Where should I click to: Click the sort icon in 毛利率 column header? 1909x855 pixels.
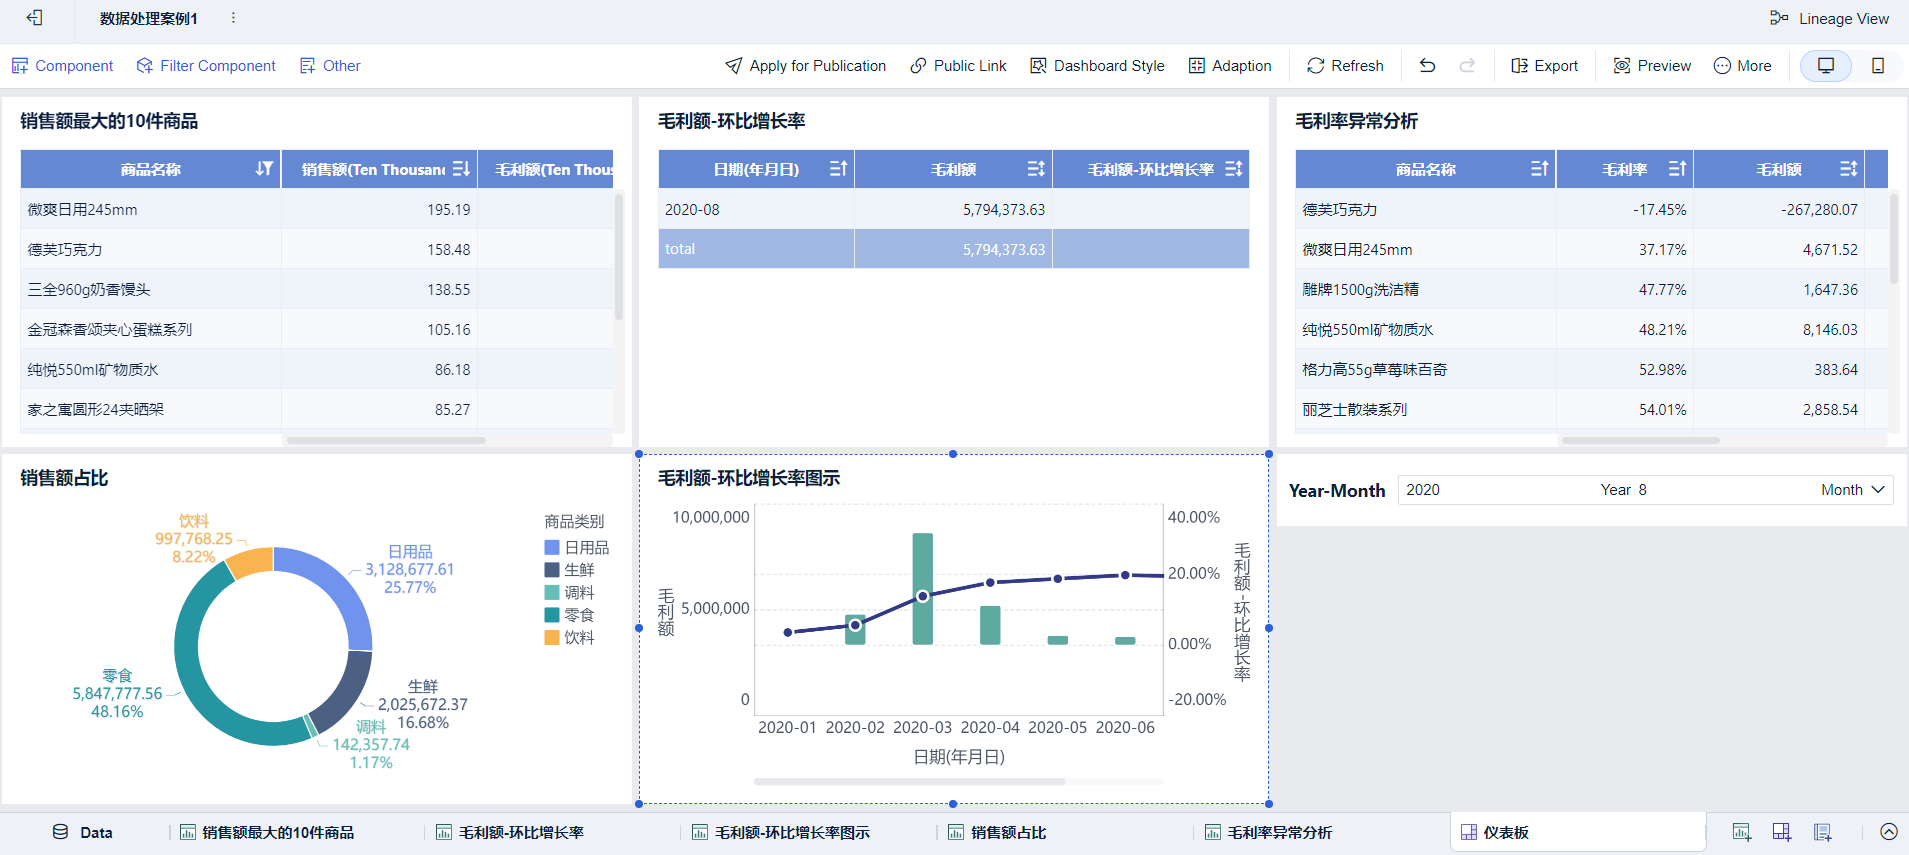point(1677,169)
